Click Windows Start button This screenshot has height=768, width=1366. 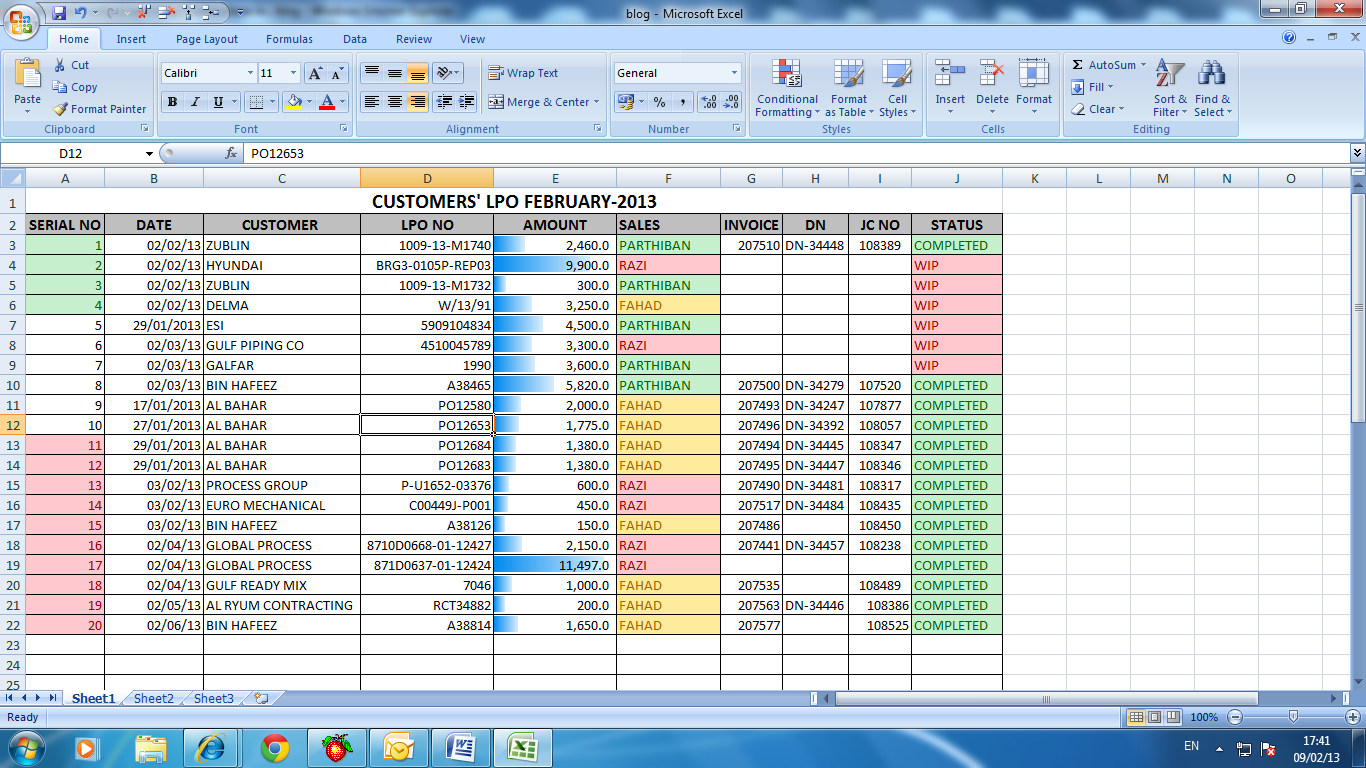point(24,747)
